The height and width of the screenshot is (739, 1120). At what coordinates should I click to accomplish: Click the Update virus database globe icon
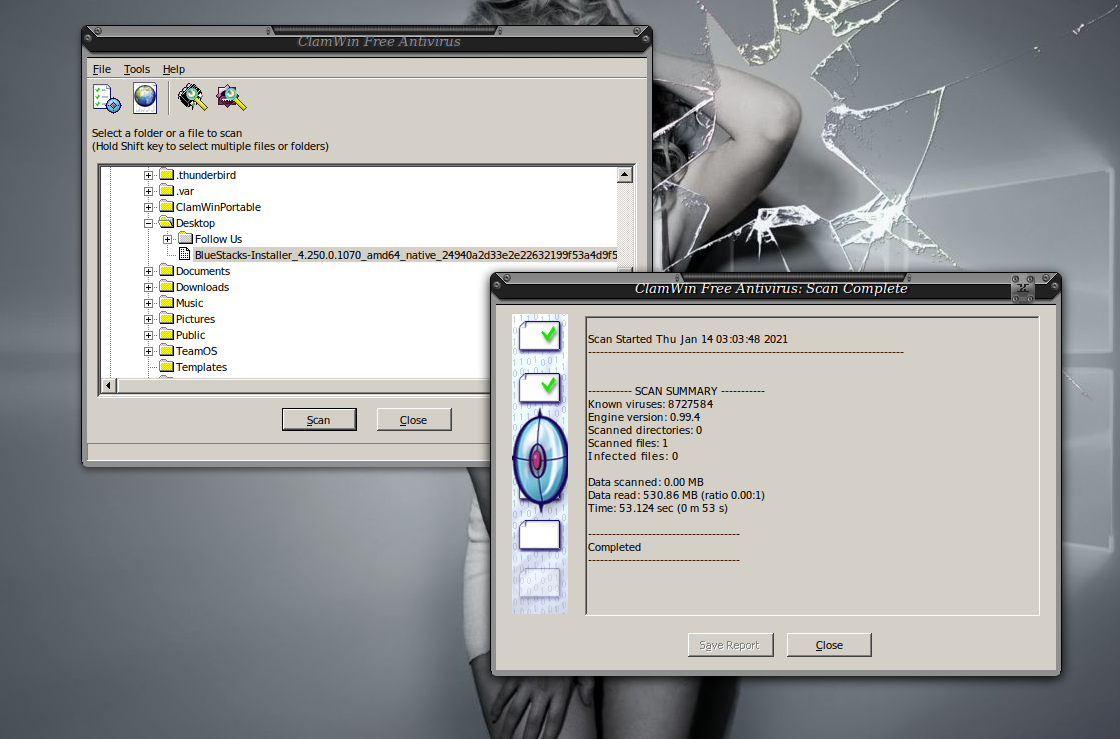click(x=145, y=99)
